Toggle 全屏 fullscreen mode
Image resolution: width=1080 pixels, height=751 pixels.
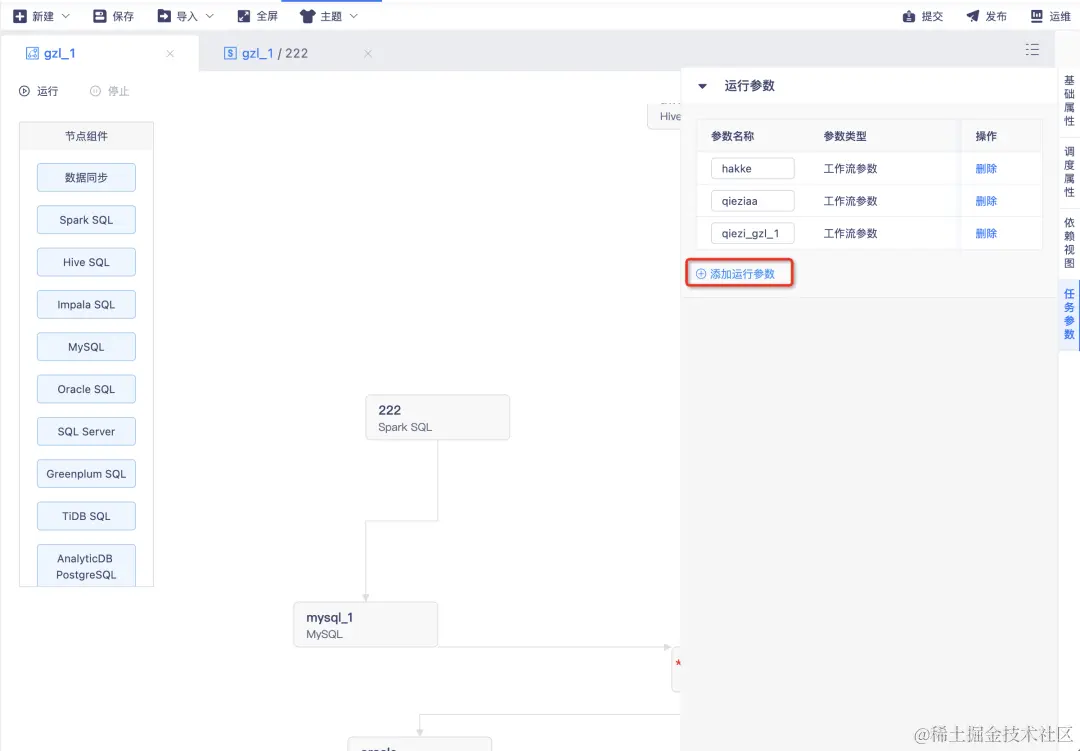(x=258, y=16)
